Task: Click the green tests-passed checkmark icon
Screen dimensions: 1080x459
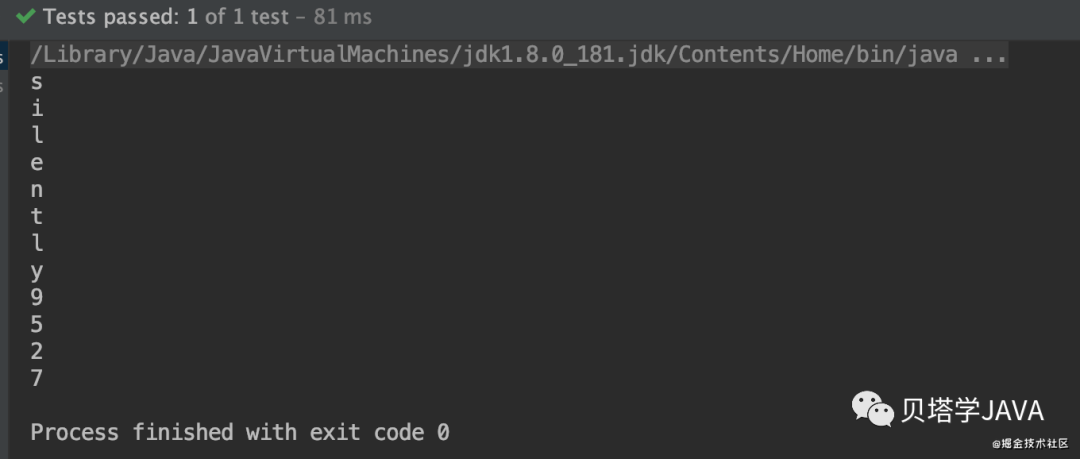Action: (25, 17)
